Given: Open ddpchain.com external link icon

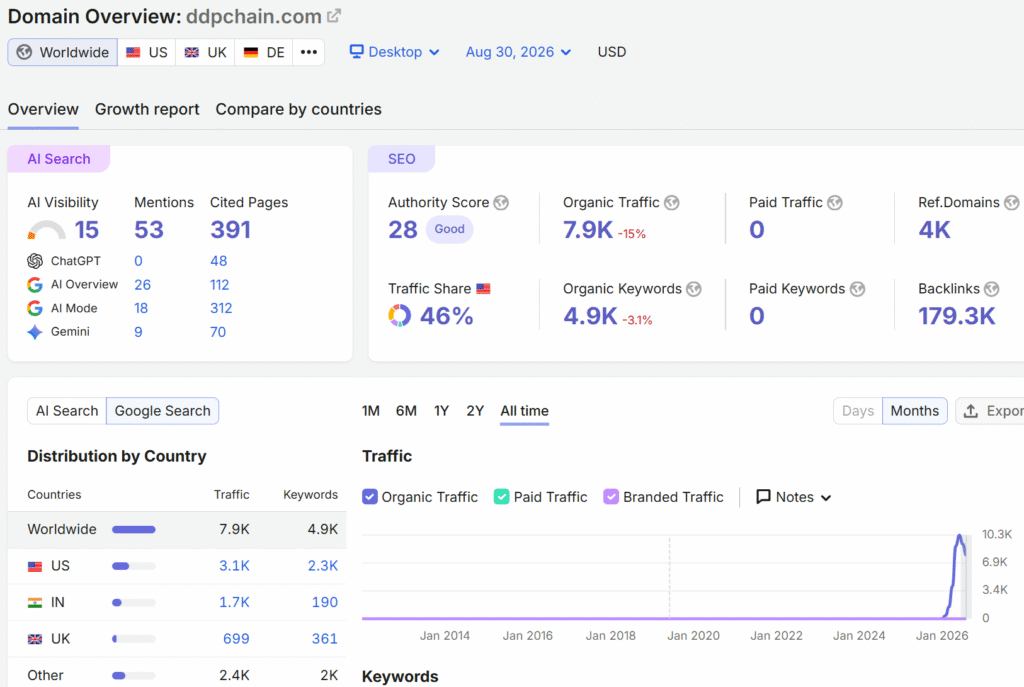Looking at the screenshot, I should click(x=334, y=16).
